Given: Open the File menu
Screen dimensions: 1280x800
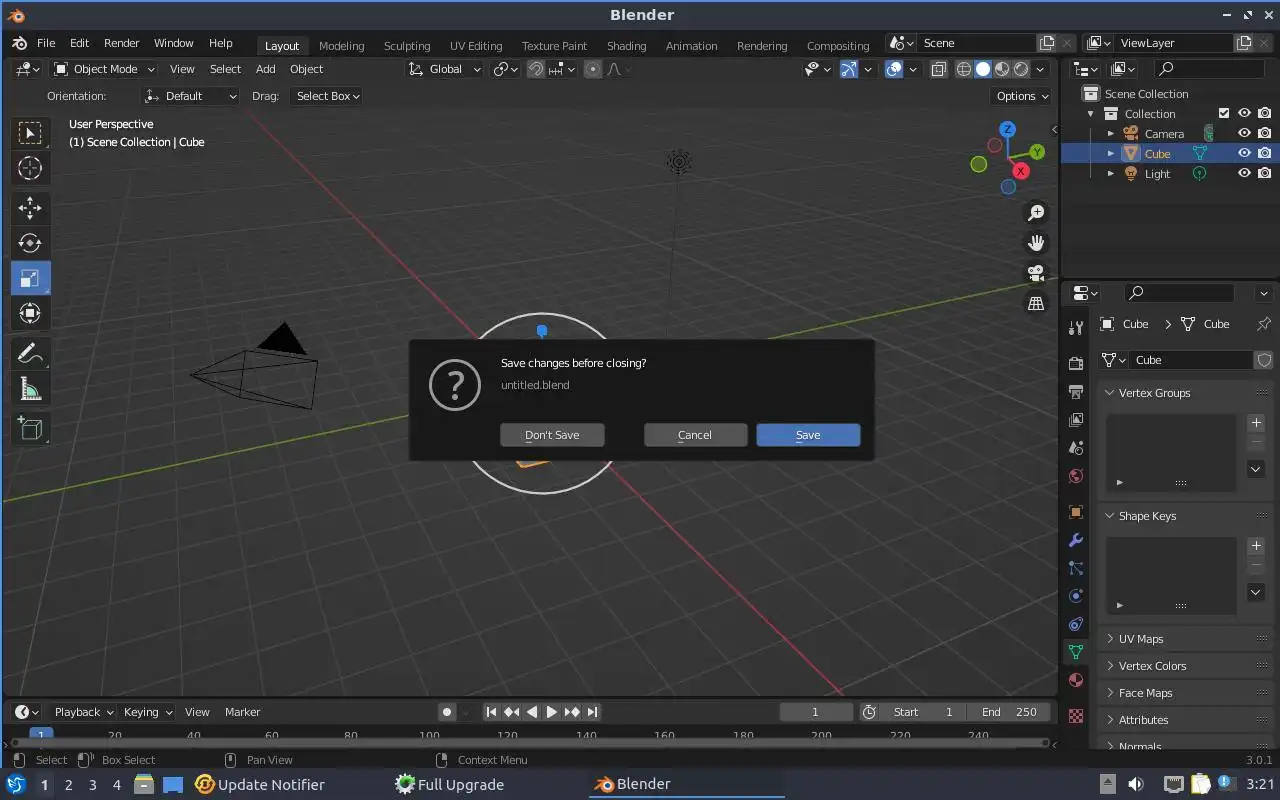Looking at the screenshot, I should pos(46,43).
